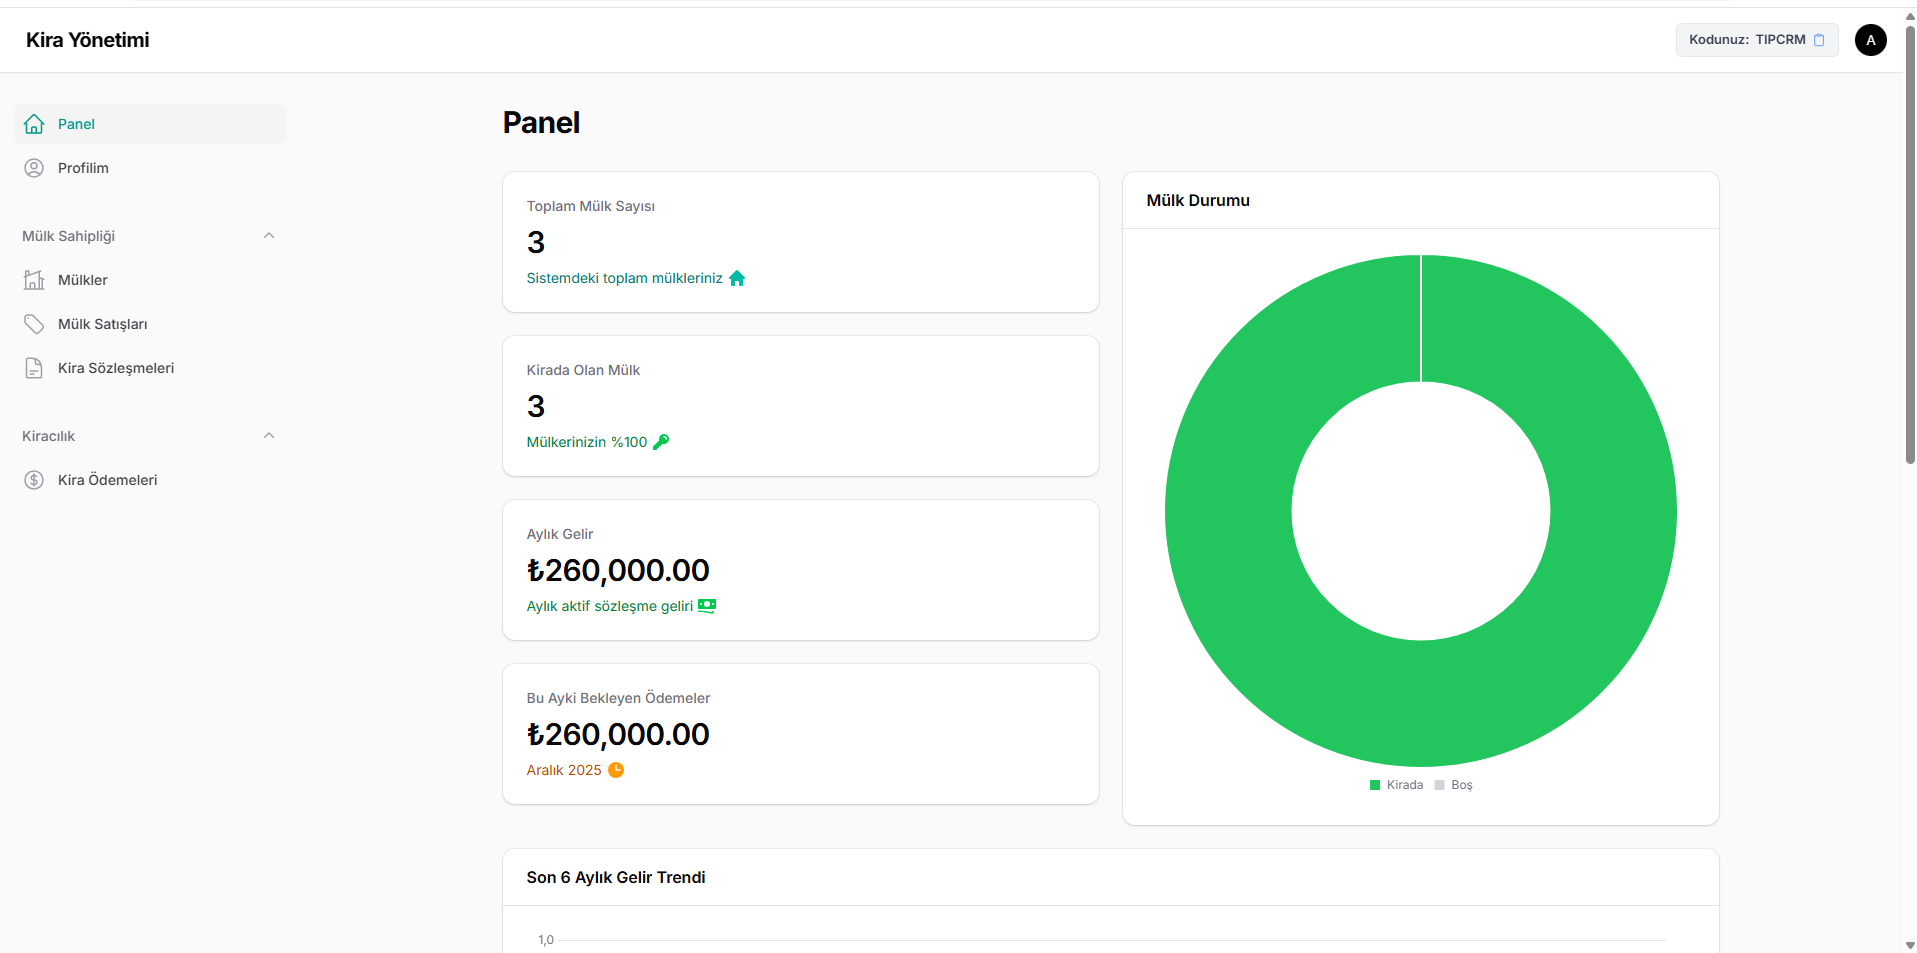Click the Kira Sözleşmeleri document icon

pos(34,368)
